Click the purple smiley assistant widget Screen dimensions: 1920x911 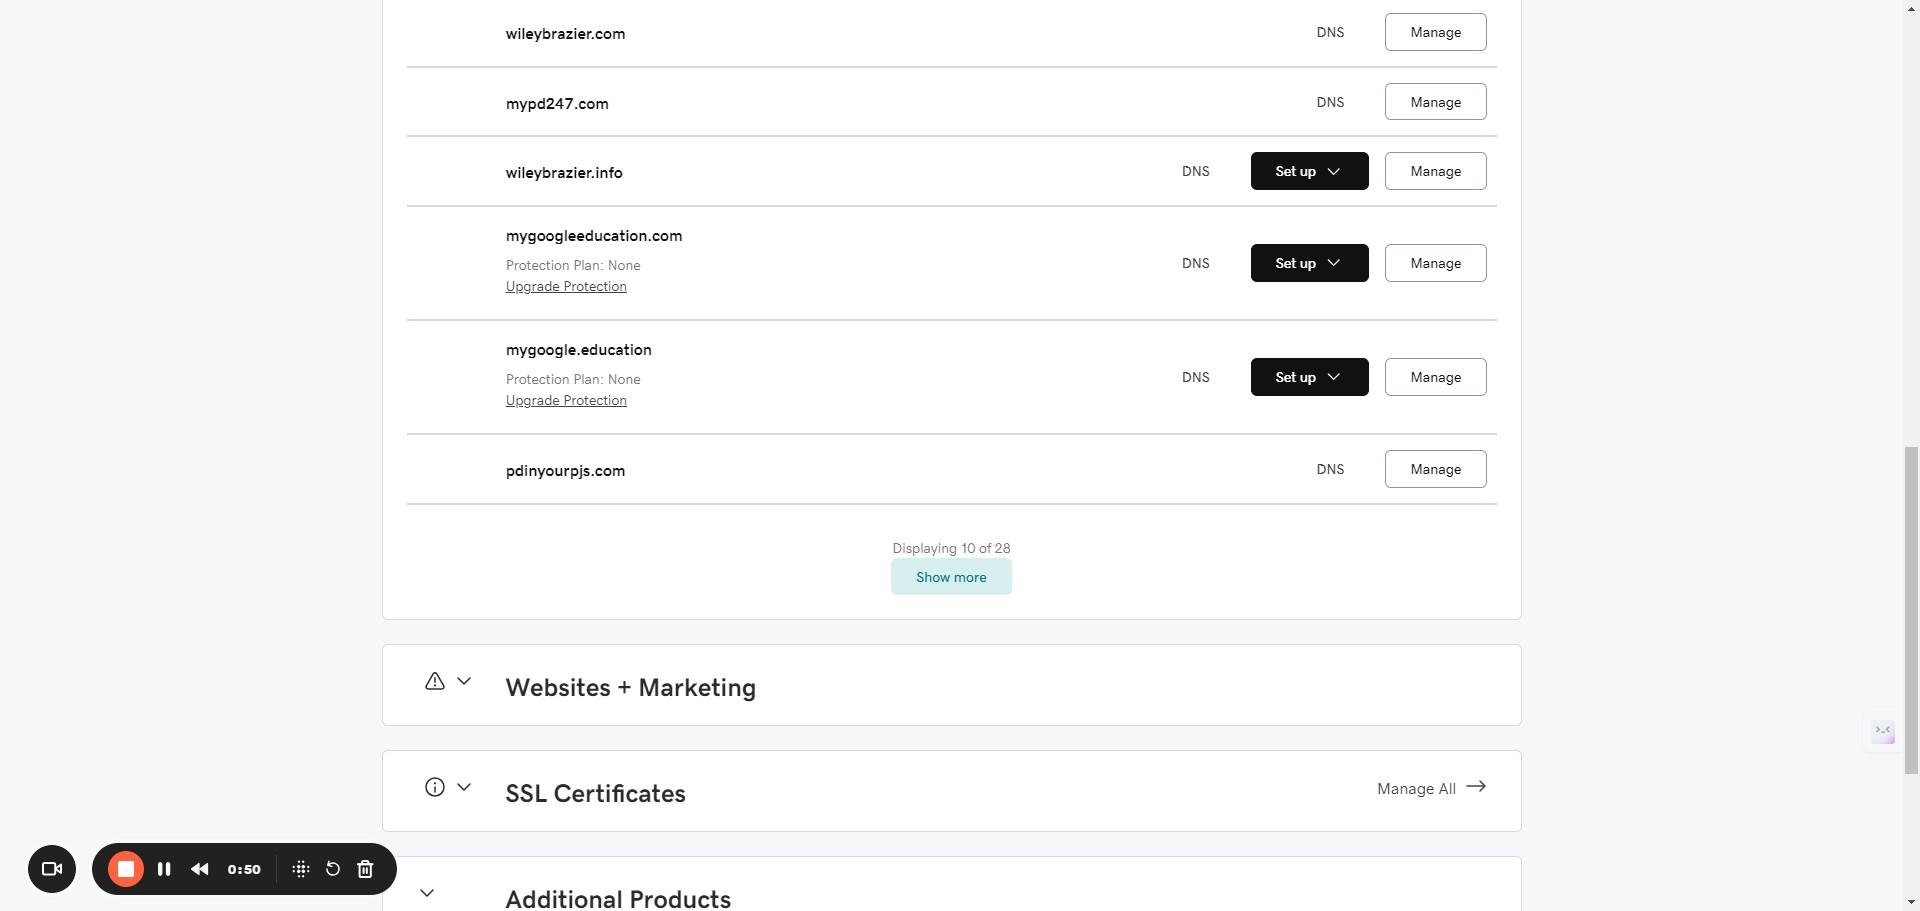pyautogui.click(x=1883, y=732)
